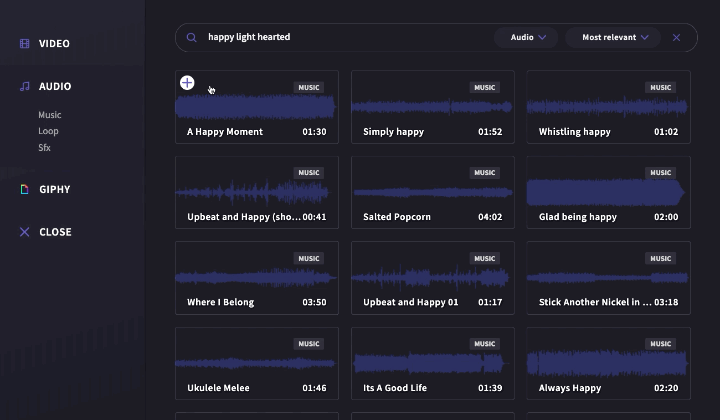Select the Where I Belong track
This screenshot has height=420, width=720.
click(256, 277)
